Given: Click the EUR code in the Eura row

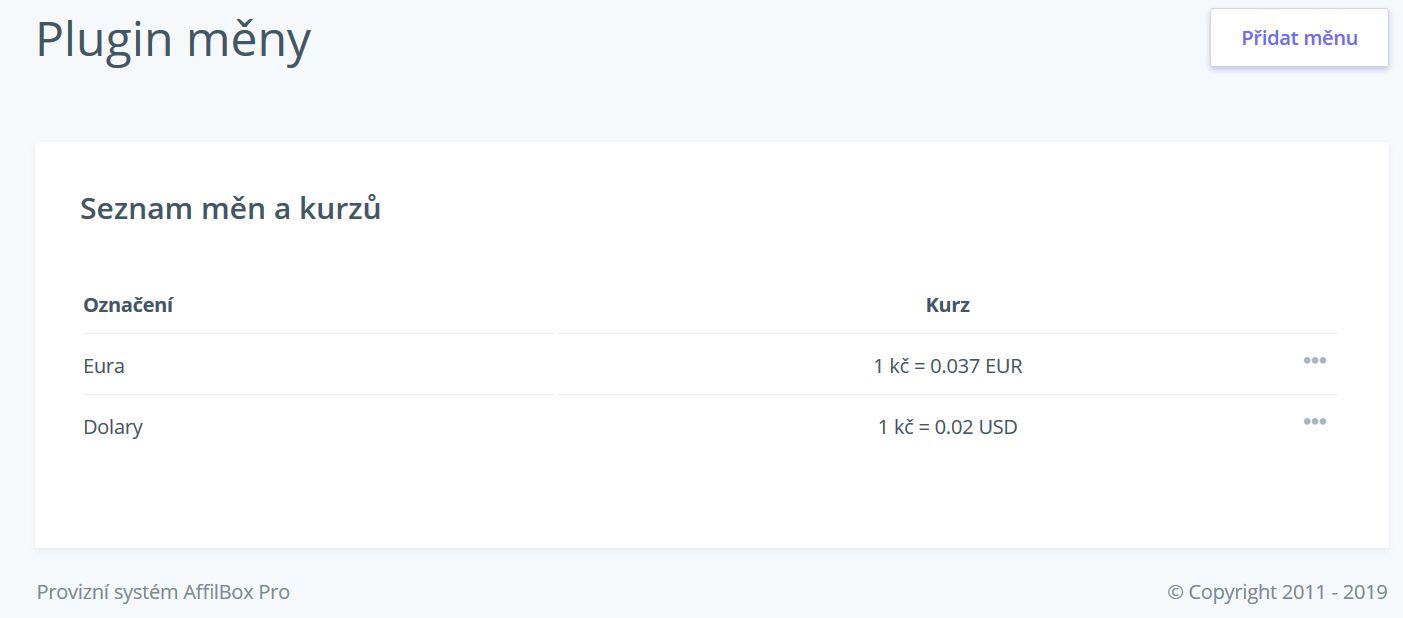Looking at the screenshot, I should [1004, 366].
